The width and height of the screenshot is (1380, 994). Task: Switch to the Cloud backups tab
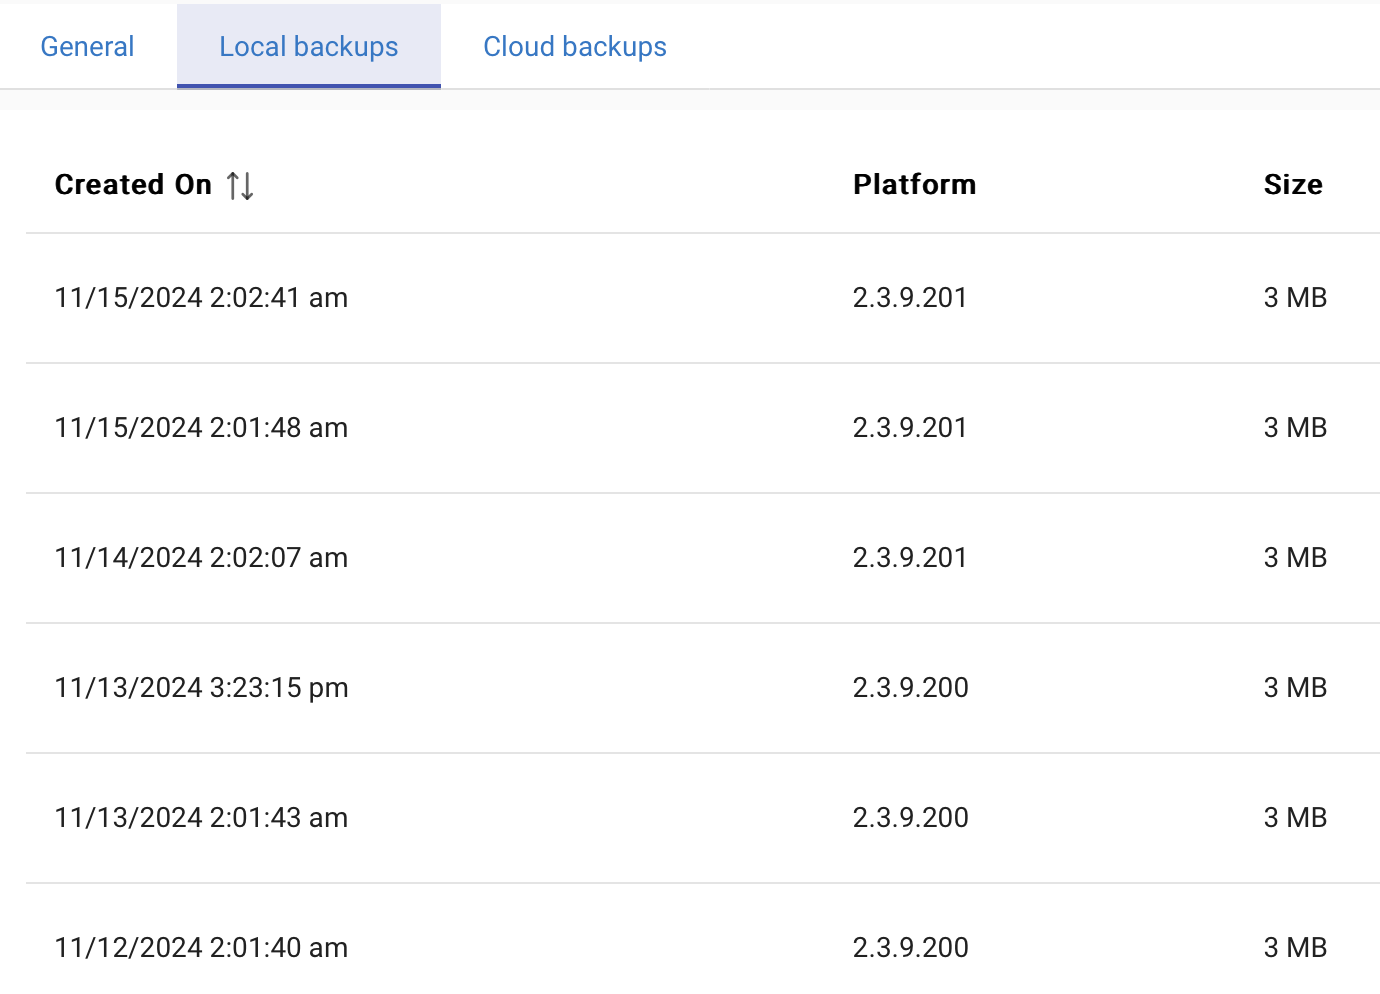click(x=575, y=47)
